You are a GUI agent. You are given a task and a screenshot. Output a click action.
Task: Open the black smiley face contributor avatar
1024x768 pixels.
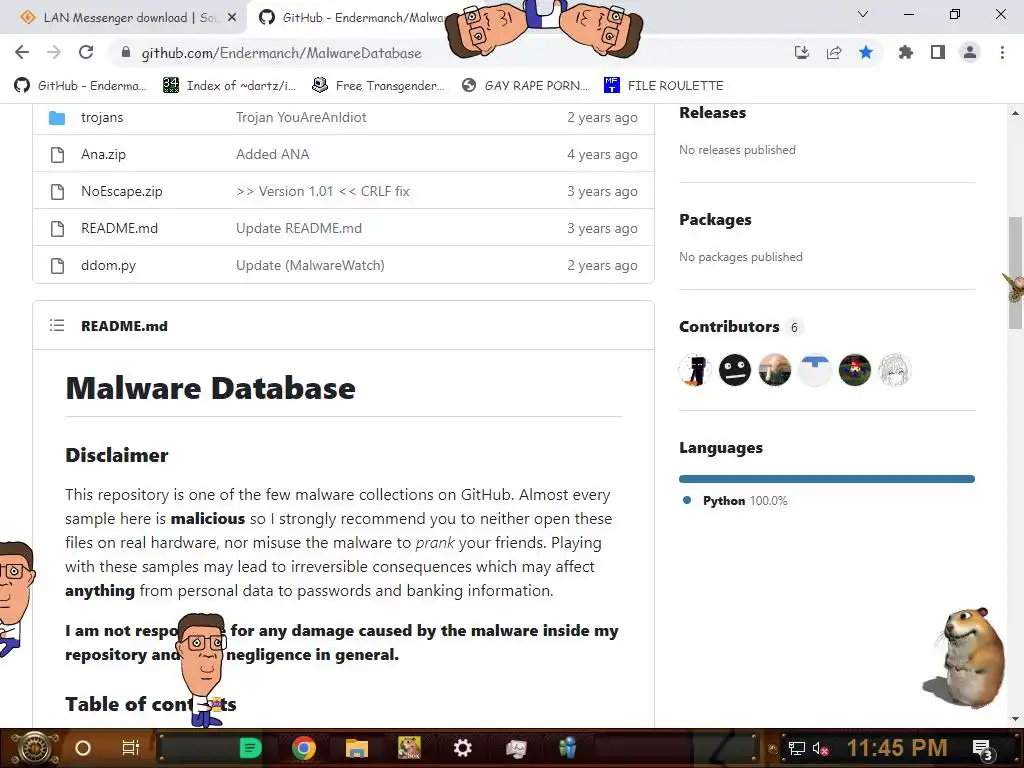click(x=735, y=370)
